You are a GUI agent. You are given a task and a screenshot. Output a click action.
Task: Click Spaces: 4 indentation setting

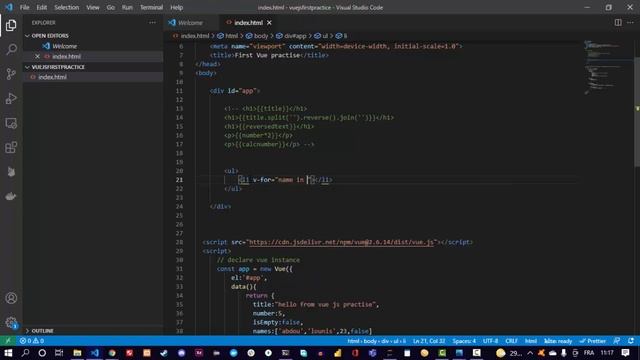[x=464, y=341]
